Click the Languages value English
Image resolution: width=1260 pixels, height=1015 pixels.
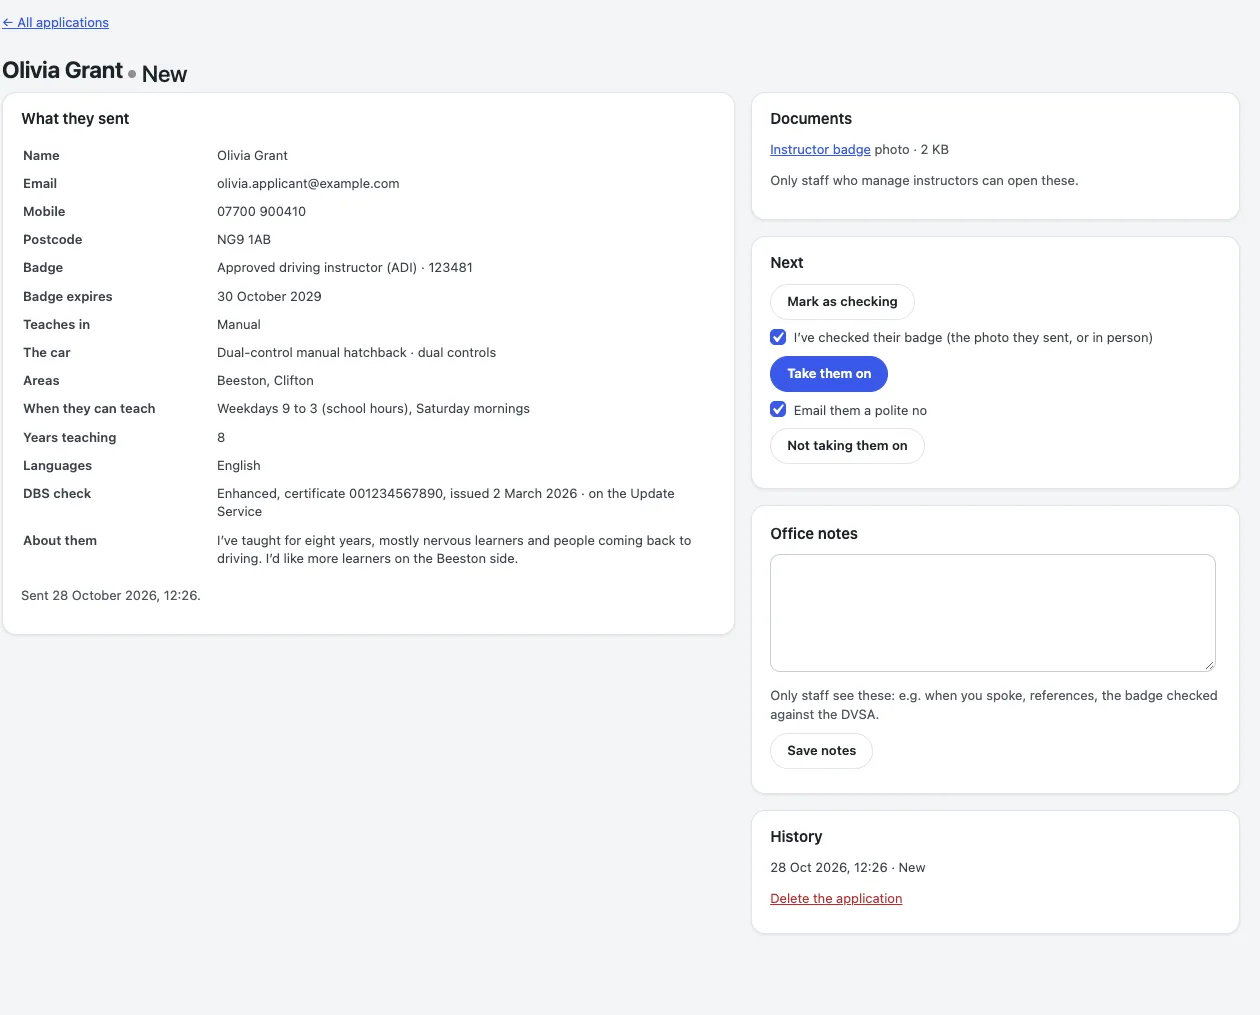point(239,465)
